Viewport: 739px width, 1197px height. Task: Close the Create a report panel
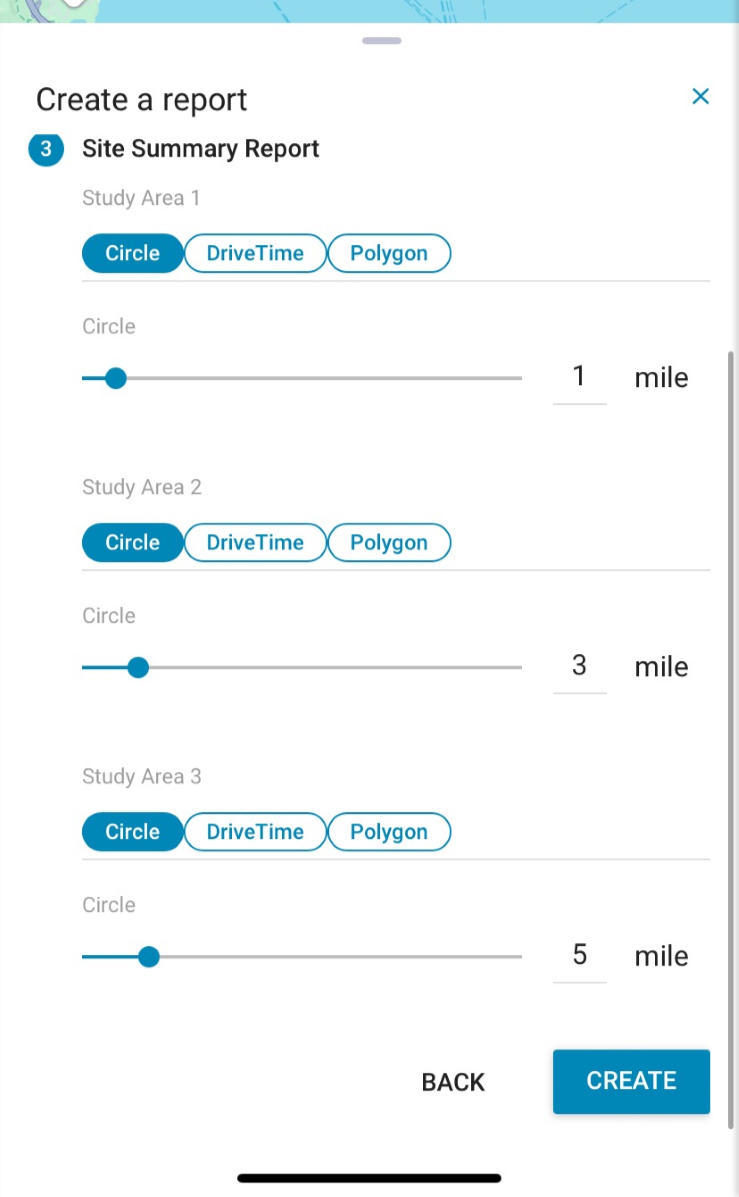[700, 97]
